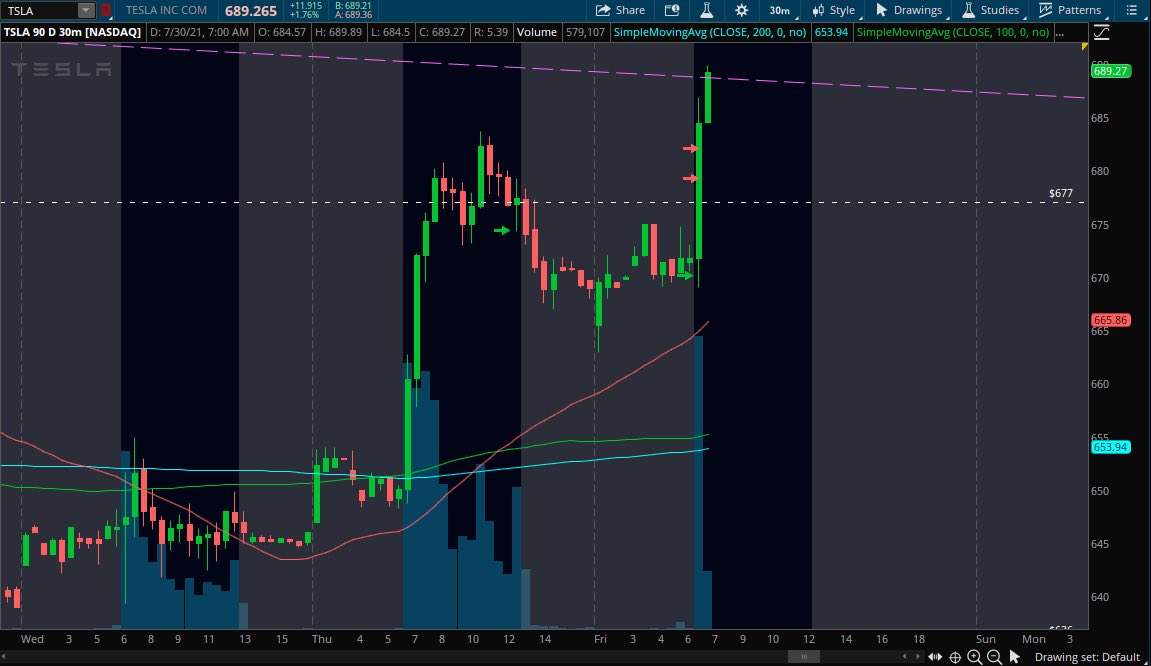Click the red 665.86 moving average label
This screenshot has height=666, width=1151.
(1111, 320)
